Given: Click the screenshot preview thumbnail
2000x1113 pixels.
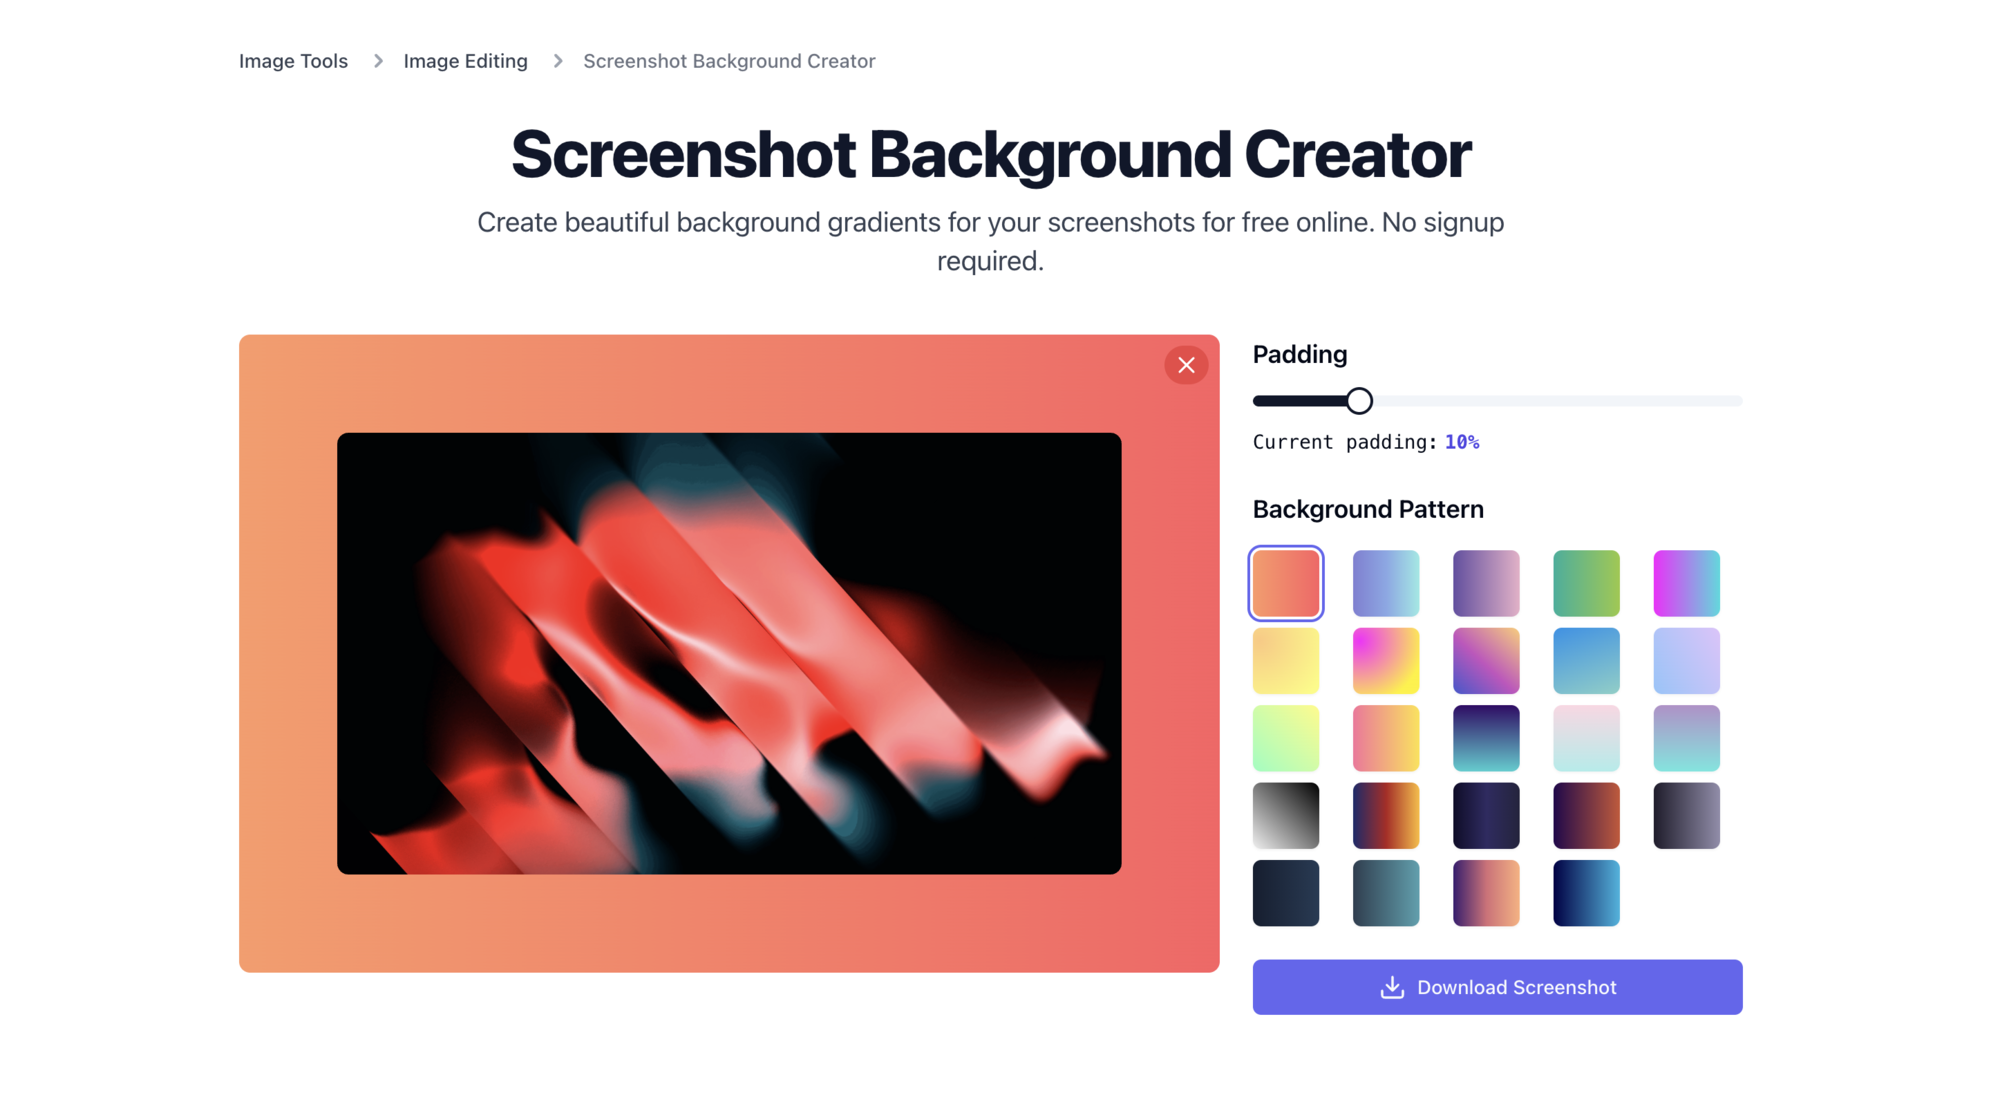Looking at the screenshot, I should [x=729, y=652].
